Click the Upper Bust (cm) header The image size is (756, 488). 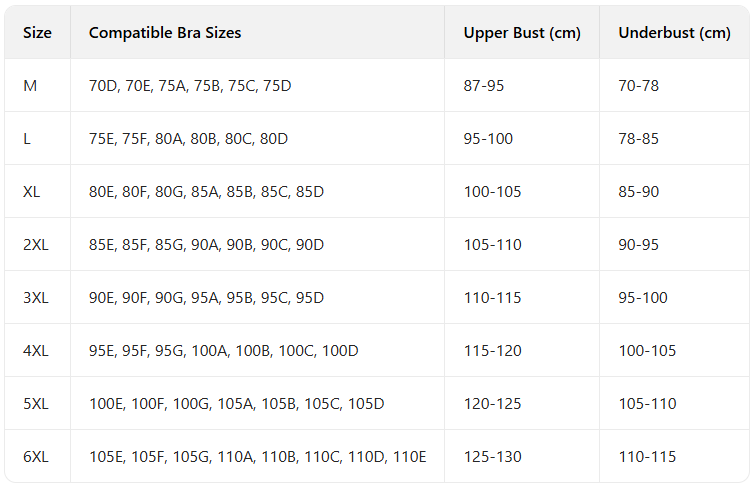[x=522, y=33]
